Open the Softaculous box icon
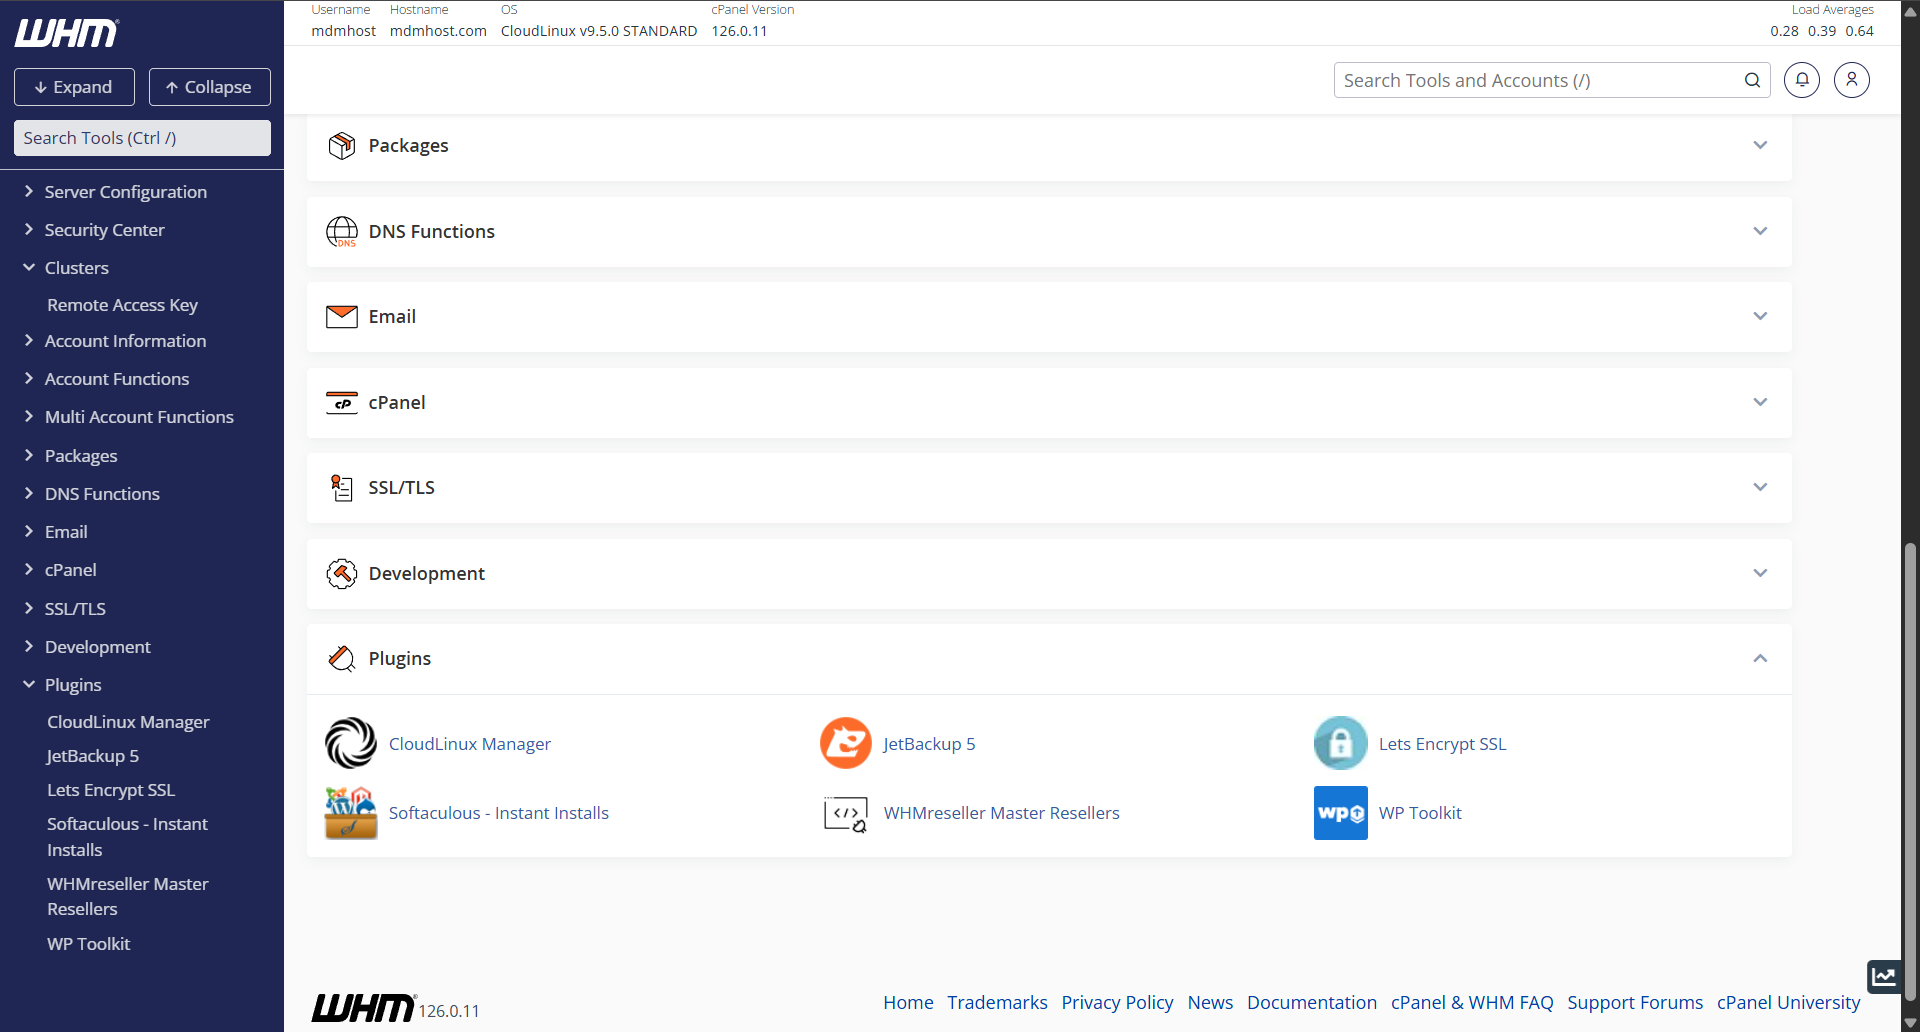 click(351, 813)
